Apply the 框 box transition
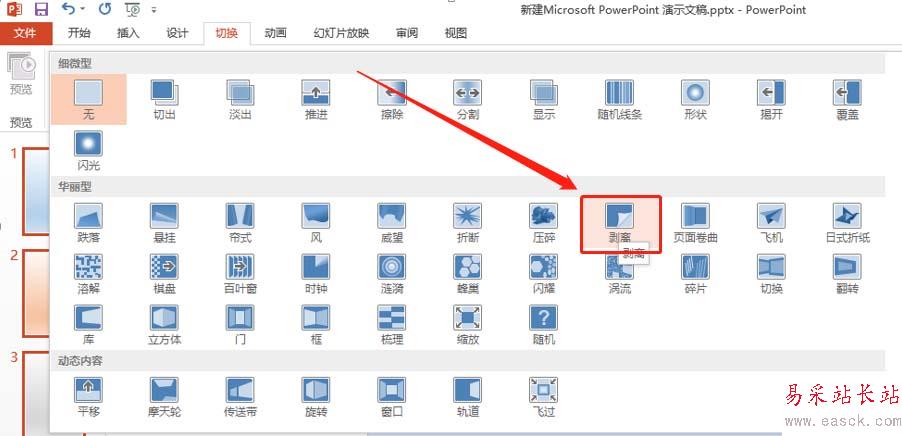902x436 pixels. pos(316,324)
